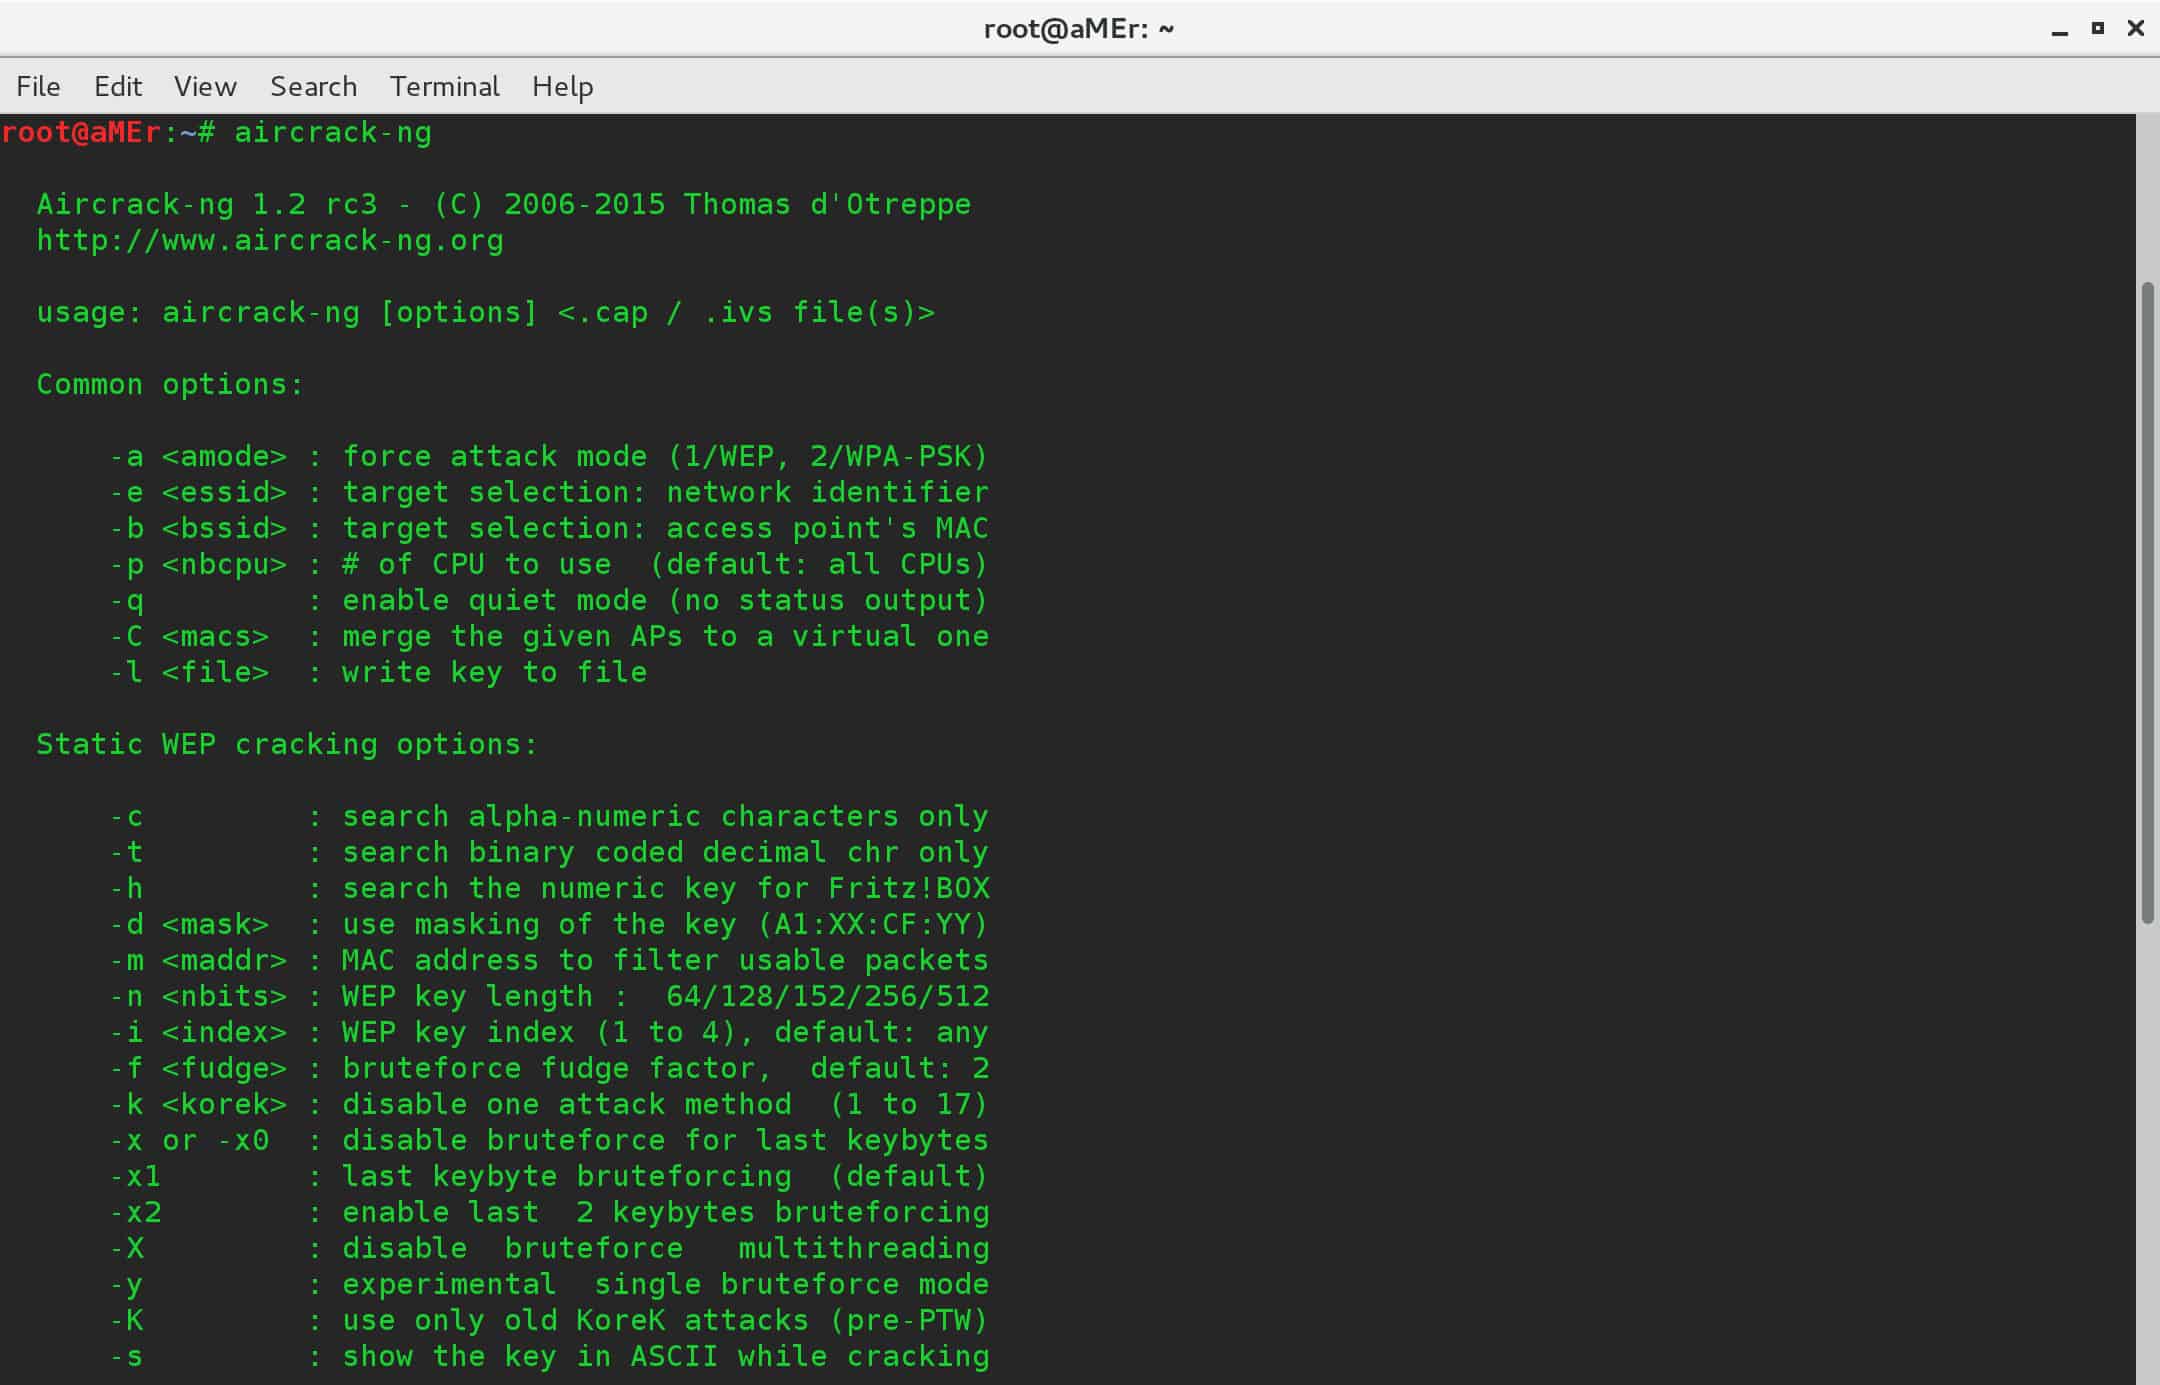Image resolution: width=2160 pixels, height=1385 pixels.
Task: Select the -p nbcpu CPU option line
Action: [x=529, y=563]
